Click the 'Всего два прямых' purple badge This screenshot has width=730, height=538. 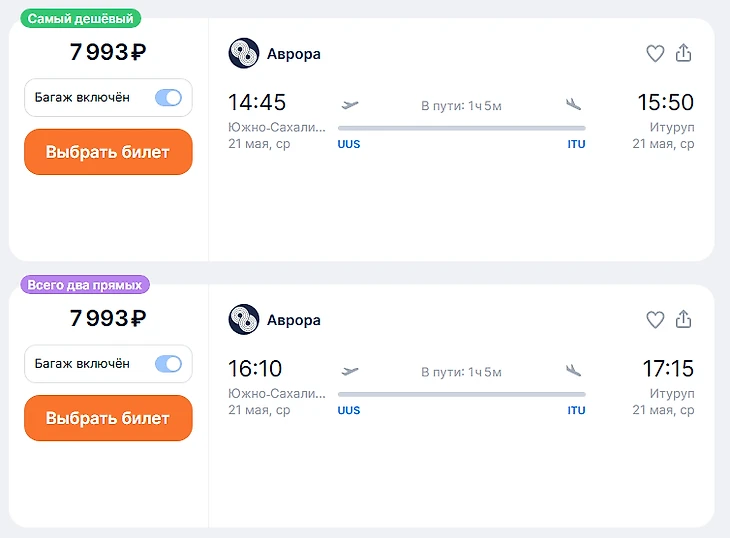pyautogui.click(x=85, y=285)
